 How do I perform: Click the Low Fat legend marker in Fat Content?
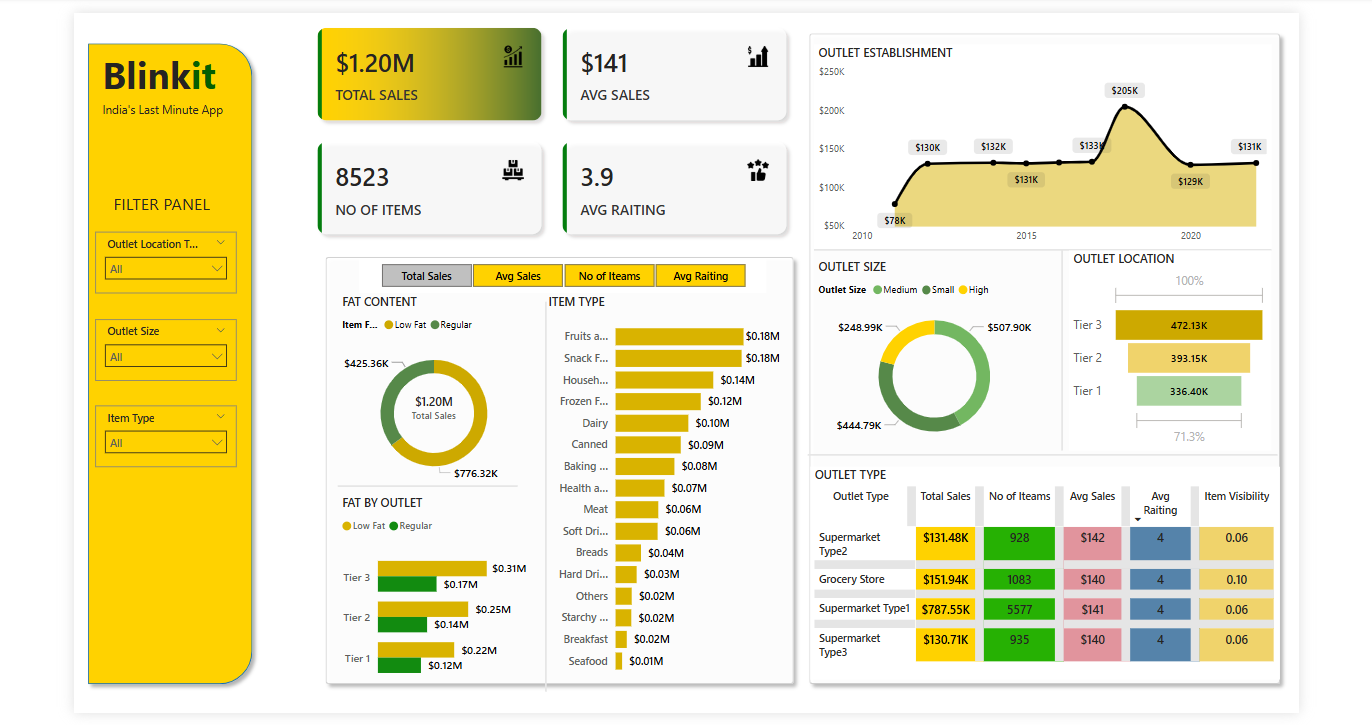(389, 325)
